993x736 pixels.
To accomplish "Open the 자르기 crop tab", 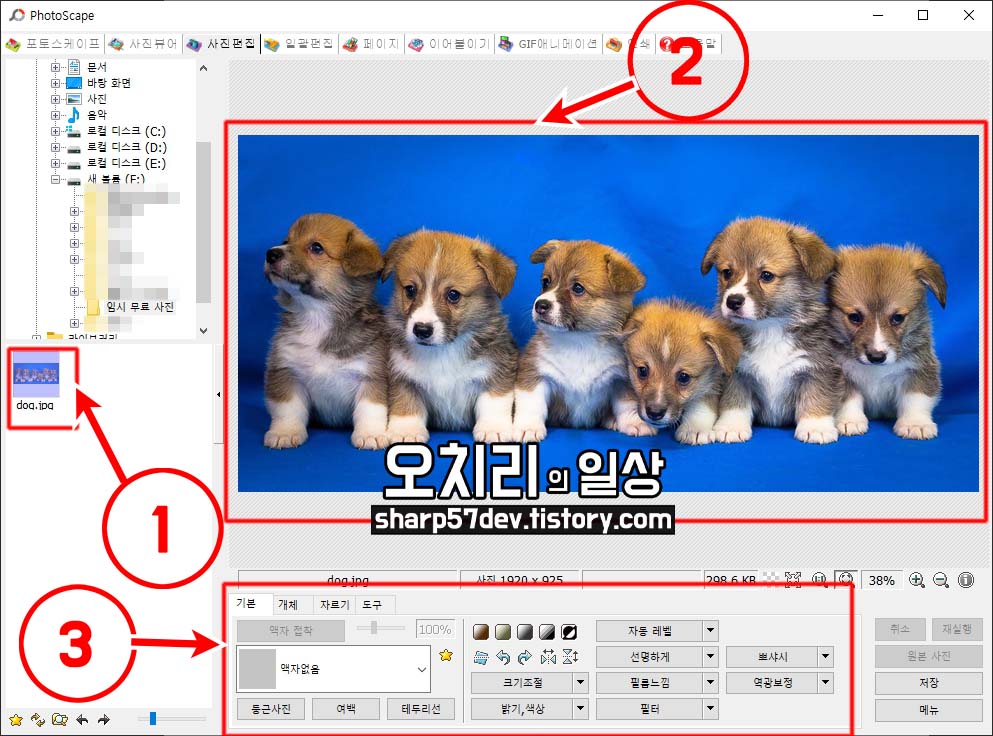I will [335, 604].
